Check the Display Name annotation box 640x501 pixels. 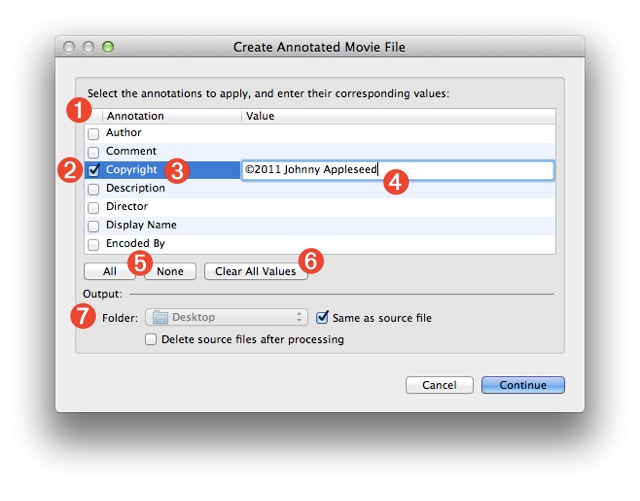(x=93, y=226)
